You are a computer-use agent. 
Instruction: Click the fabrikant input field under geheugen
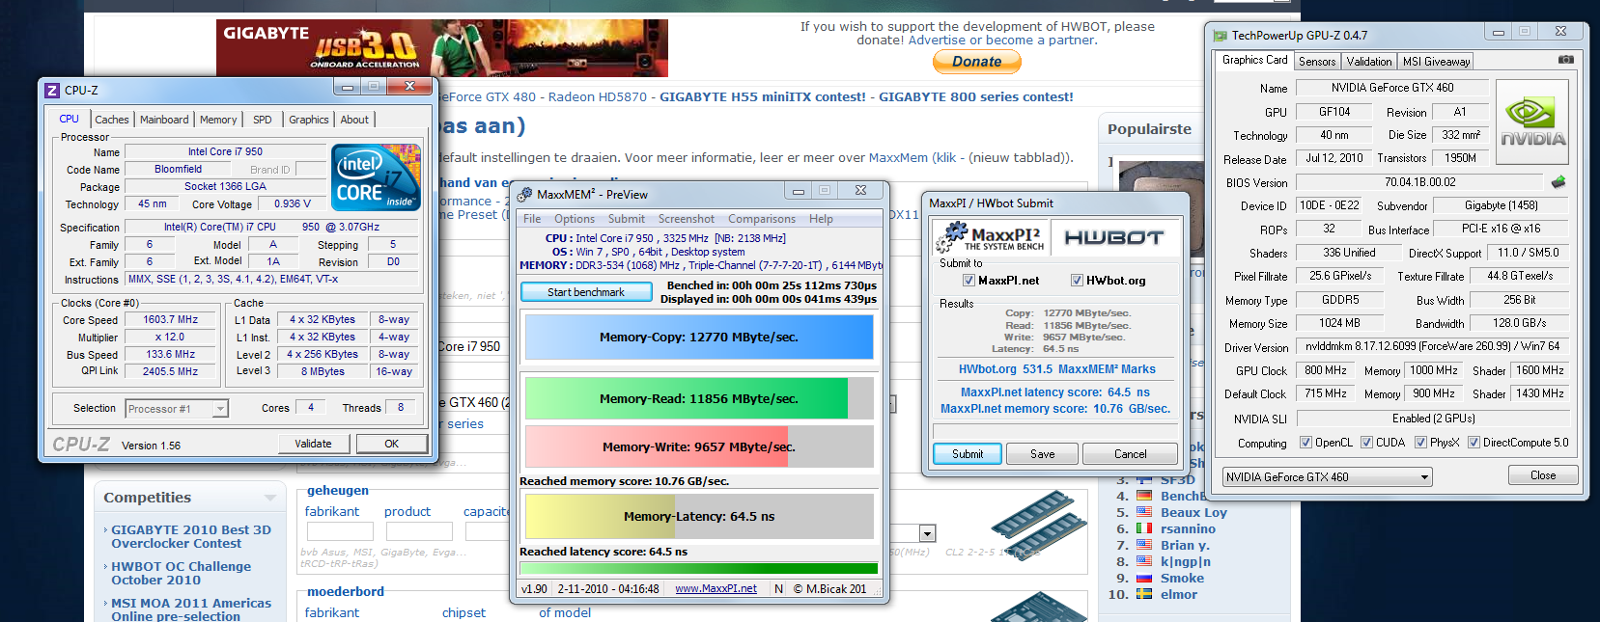click(340, 532)
